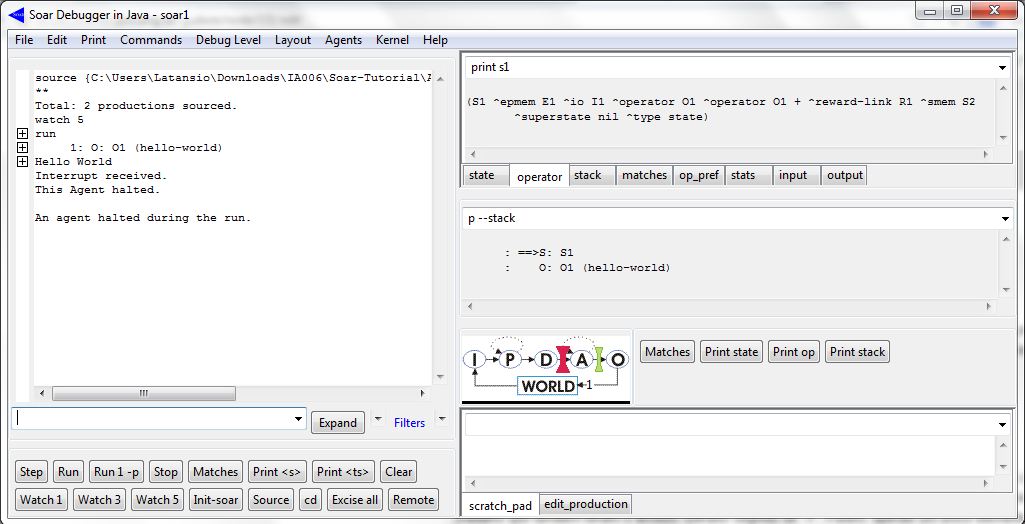
Task: Click the Propose phase node in diagram
Action: click(510, 359)
